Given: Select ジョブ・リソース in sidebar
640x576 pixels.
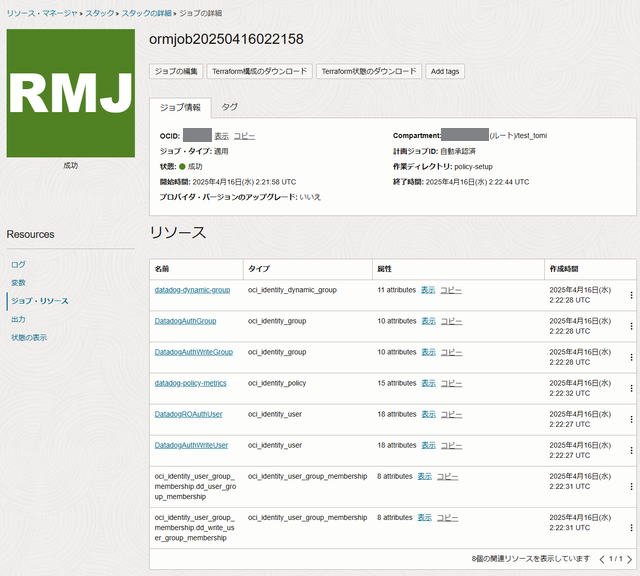Looking at the screenshot, I should [40, 301].
